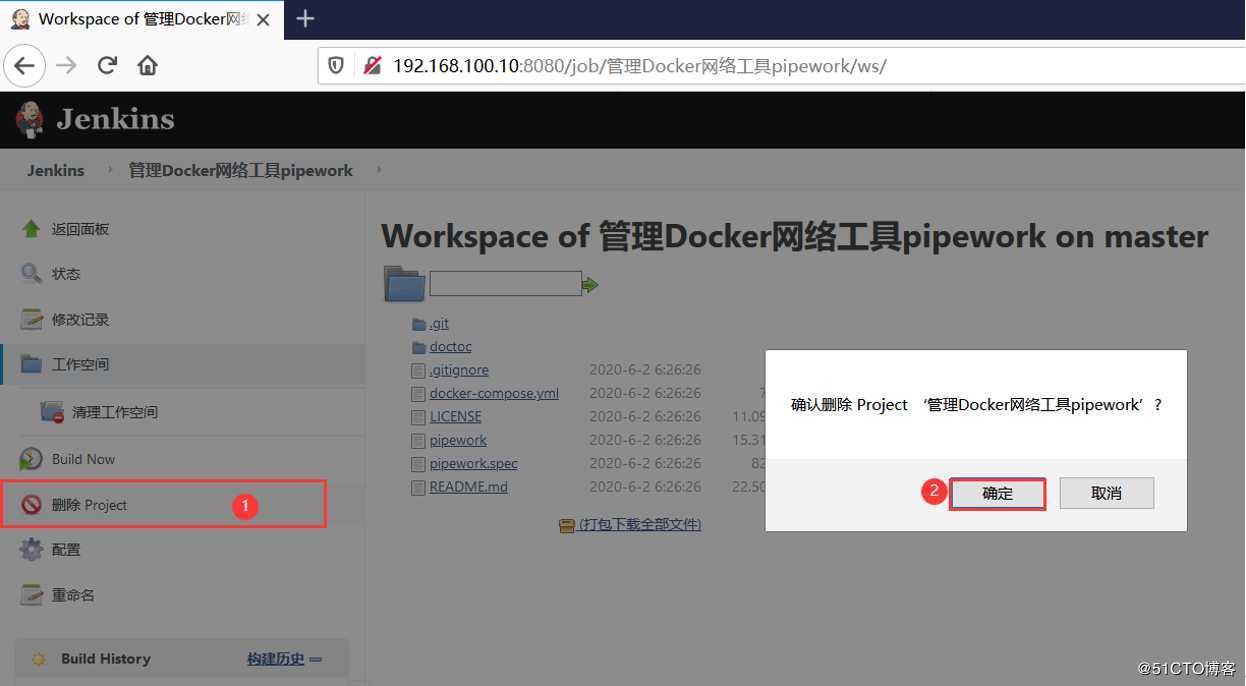Viewport: 1246px width, 686px height.
Task: Click the .git folder icon
Action: tap(419, 324)
